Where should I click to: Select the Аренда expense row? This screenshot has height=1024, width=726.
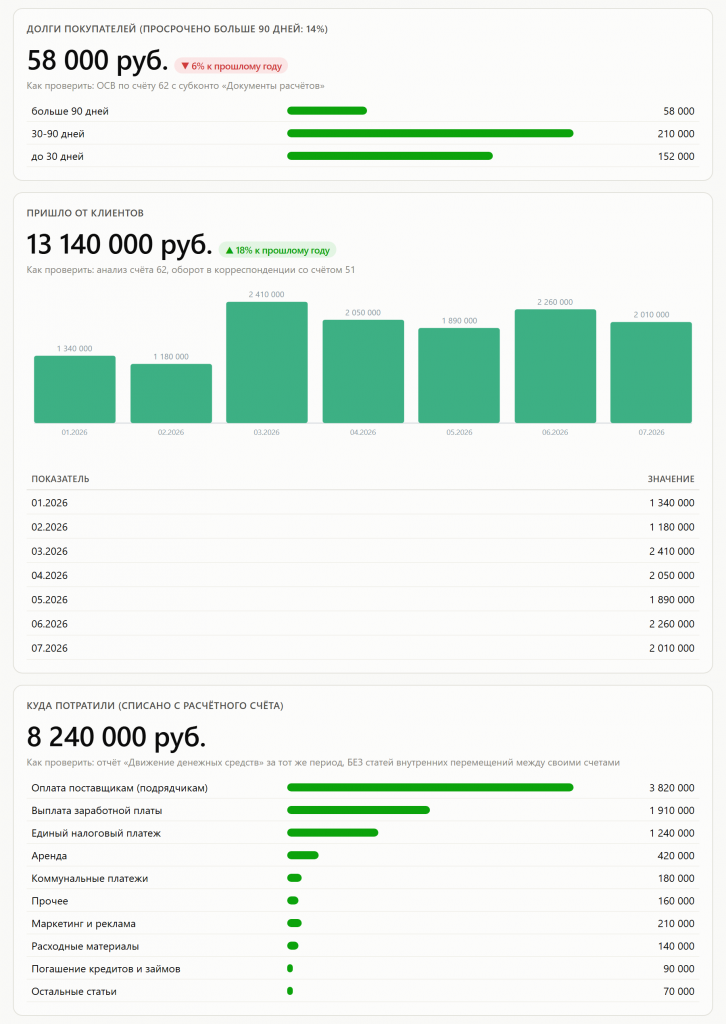[363, 856]
